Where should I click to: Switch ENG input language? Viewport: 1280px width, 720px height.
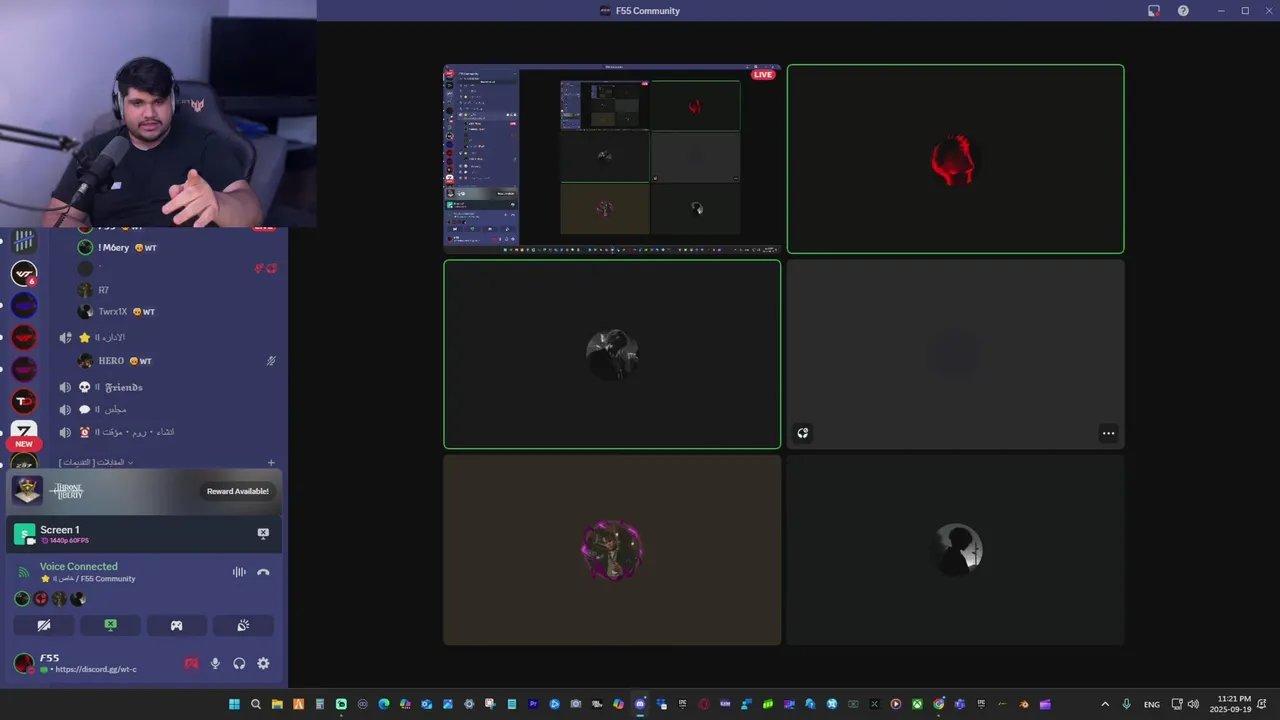click(1152, 704)
